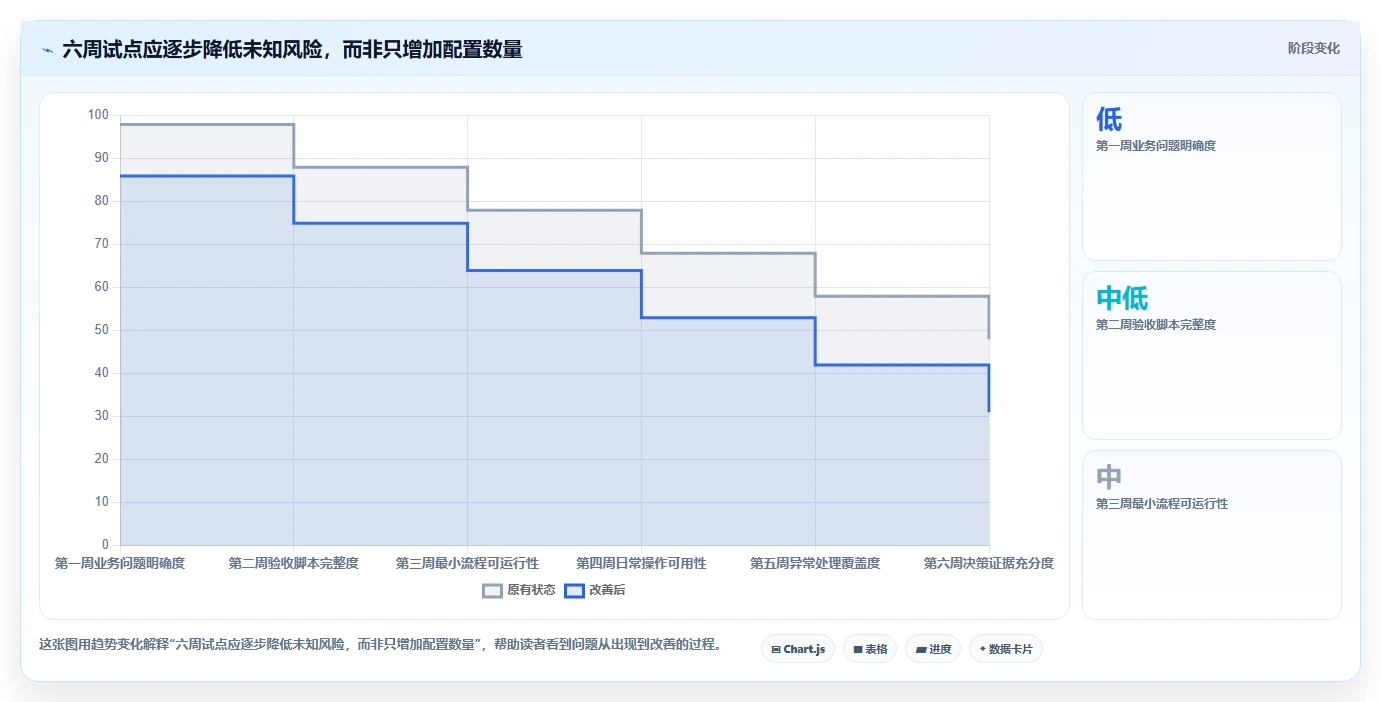Click the x-axis label 第一周业务问题明确度
This screenshot has height=702, width=1381.
[x=120, y=563]
